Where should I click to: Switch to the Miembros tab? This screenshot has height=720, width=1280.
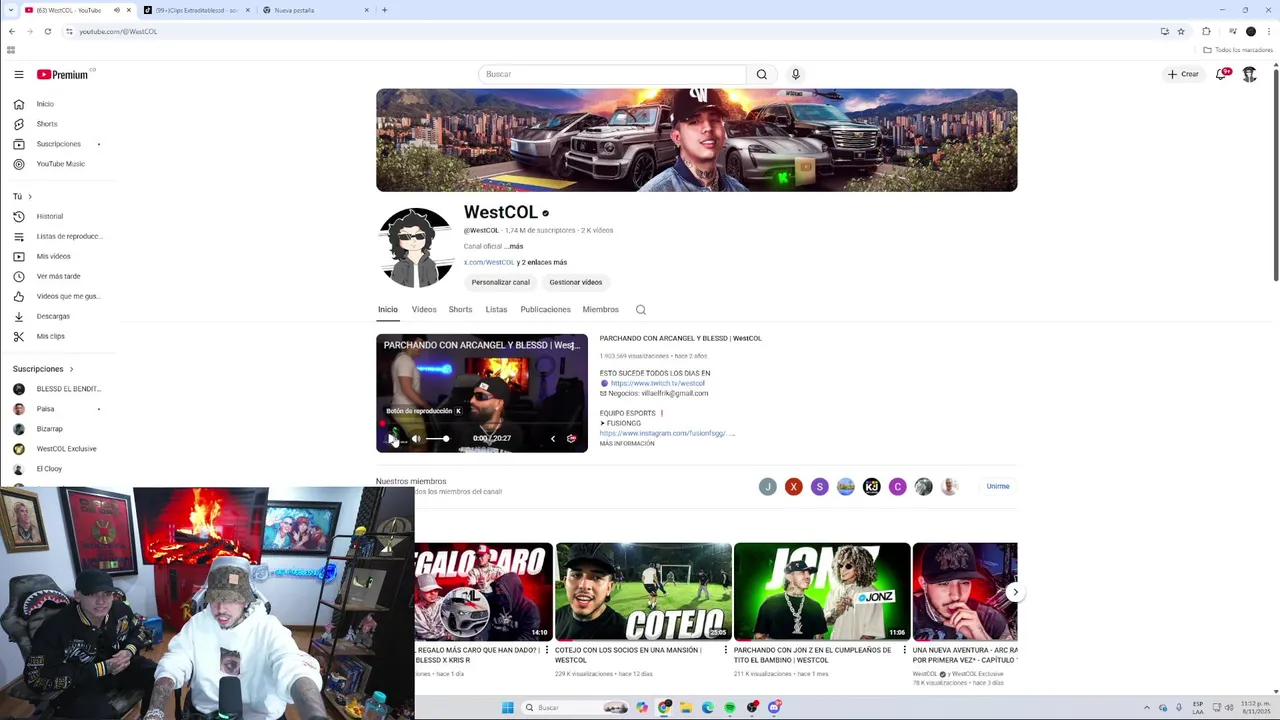[600, 310]
